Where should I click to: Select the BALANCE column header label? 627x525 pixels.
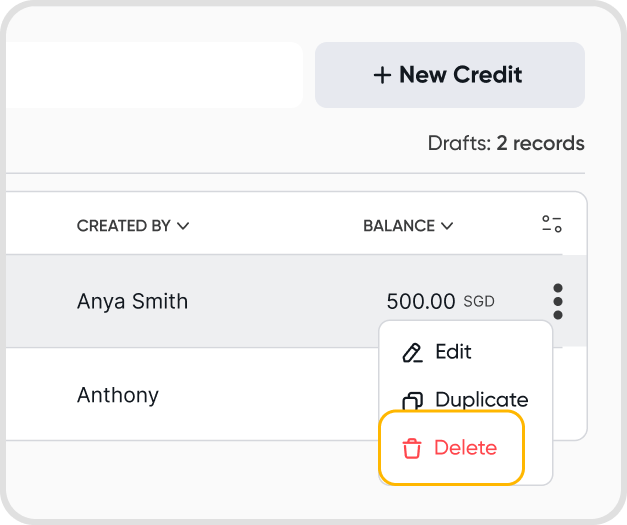(399, 226)
